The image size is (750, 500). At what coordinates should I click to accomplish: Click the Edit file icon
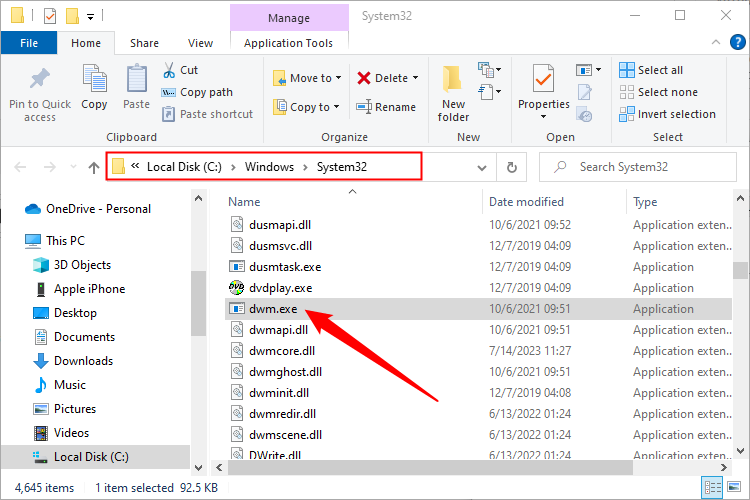(x=585, y=92)
